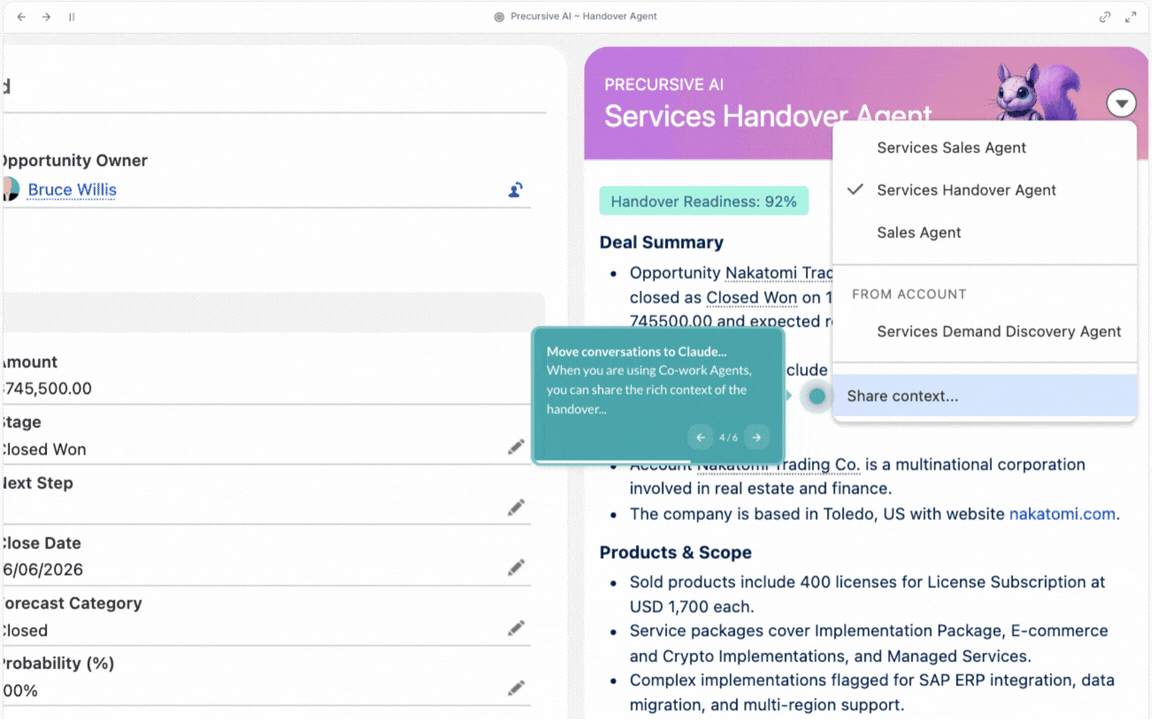Click the Handover Readiness: 92% badge
The height and width of the screenshot is (720, 1152).
pyautogui.click(x=704, y=201)
